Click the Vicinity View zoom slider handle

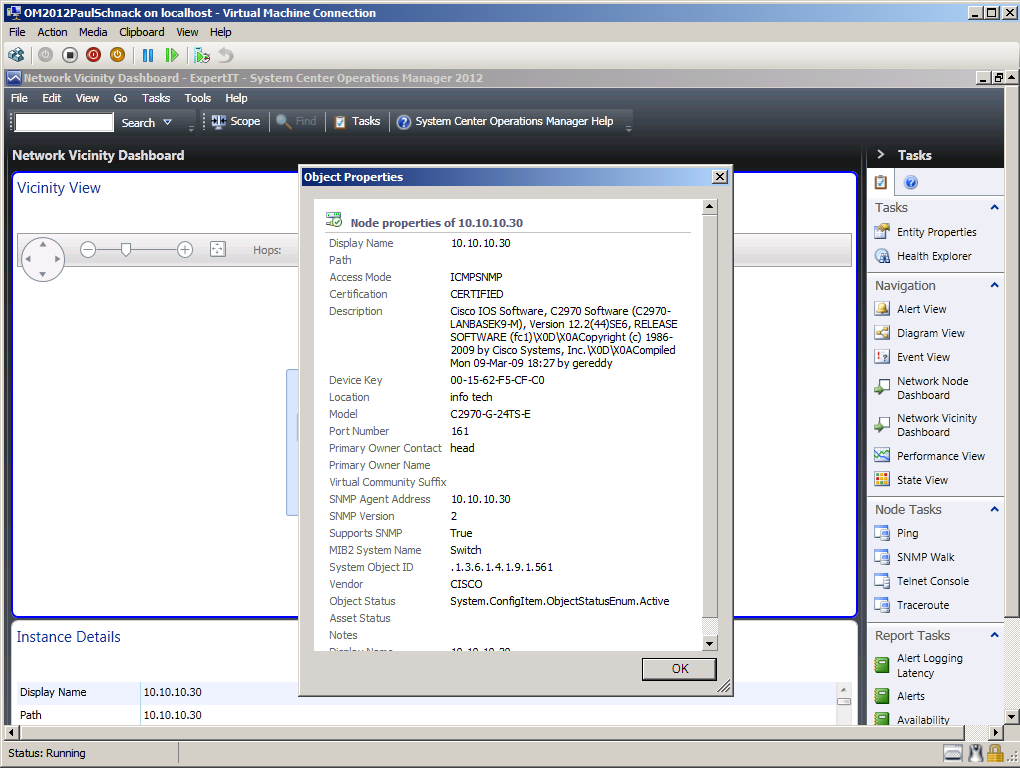click(126, 250)
